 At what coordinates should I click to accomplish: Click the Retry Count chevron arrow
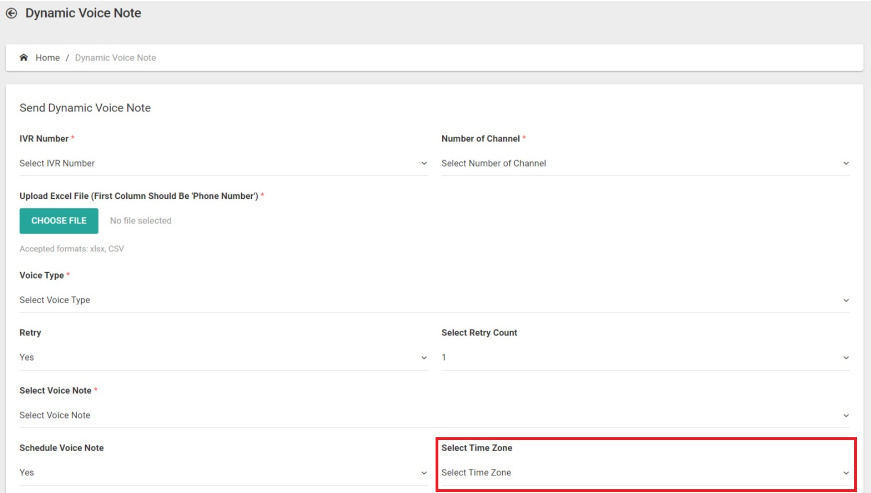point(846,358)
